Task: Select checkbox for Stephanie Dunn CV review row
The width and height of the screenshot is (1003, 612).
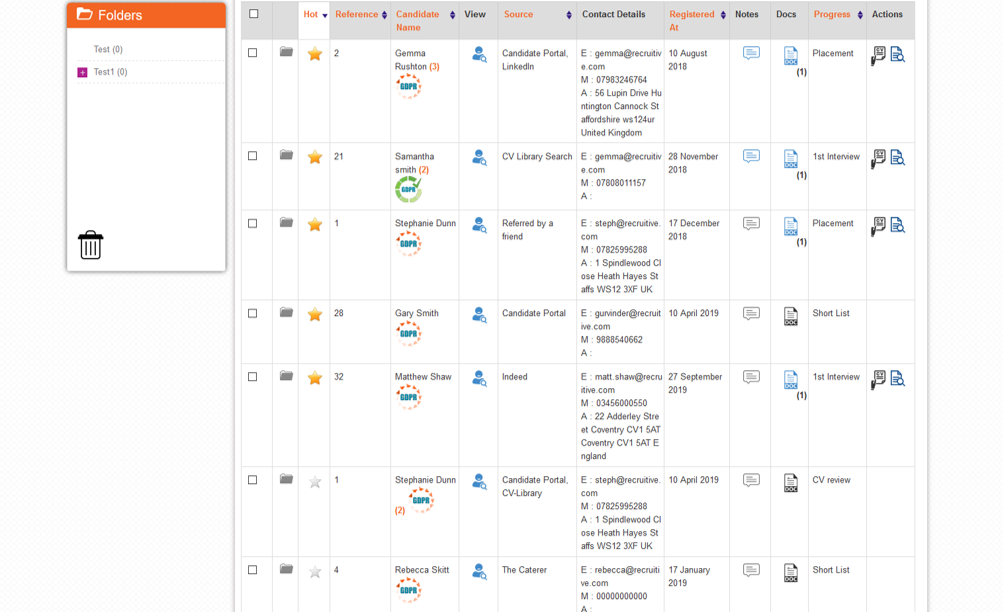Action: tap(253, 480)
